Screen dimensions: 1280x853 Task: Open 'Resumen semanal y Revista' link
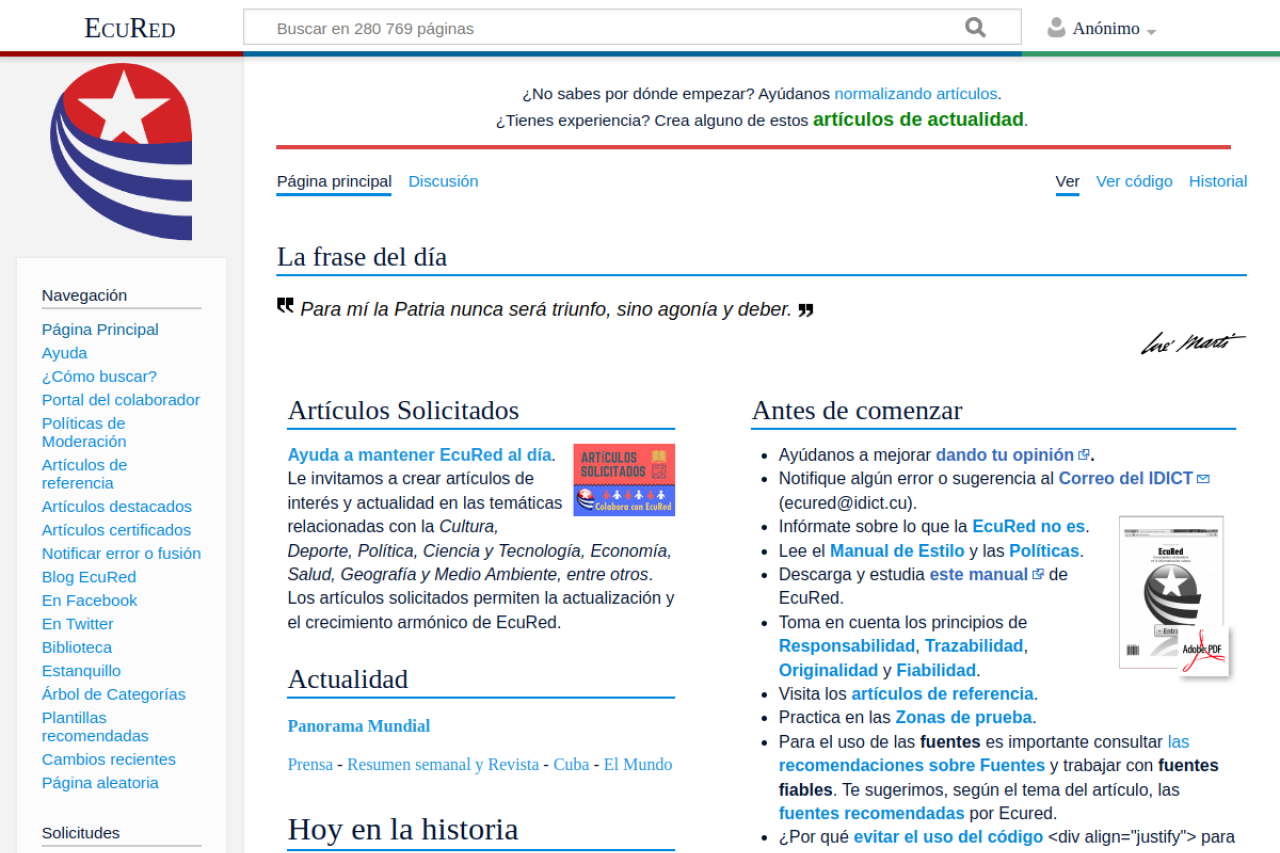443,765
